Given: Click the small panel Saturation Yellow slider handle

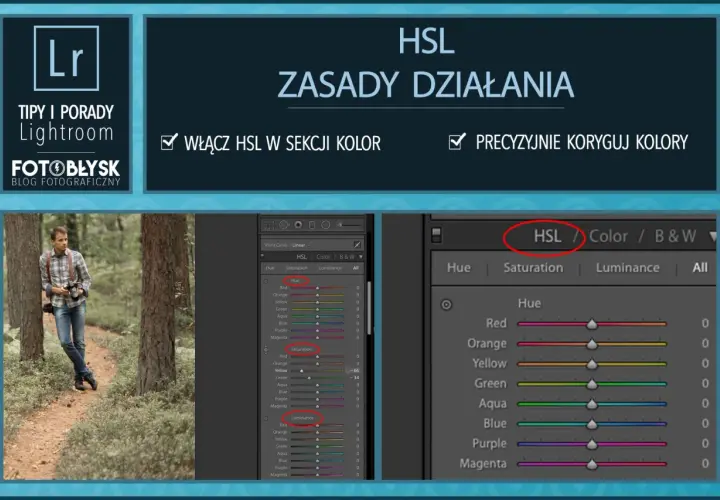Looking at the screenshot, I should tap(301, 371).
